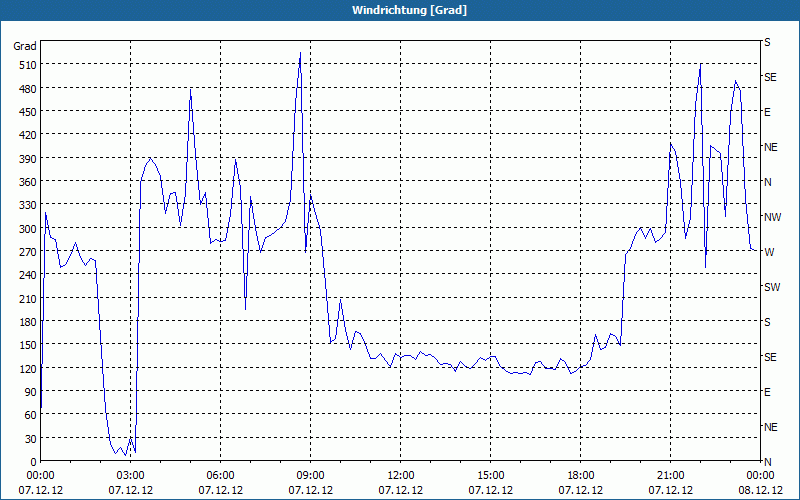Select the 00:00 label above 08.12.12

point(761,476)
